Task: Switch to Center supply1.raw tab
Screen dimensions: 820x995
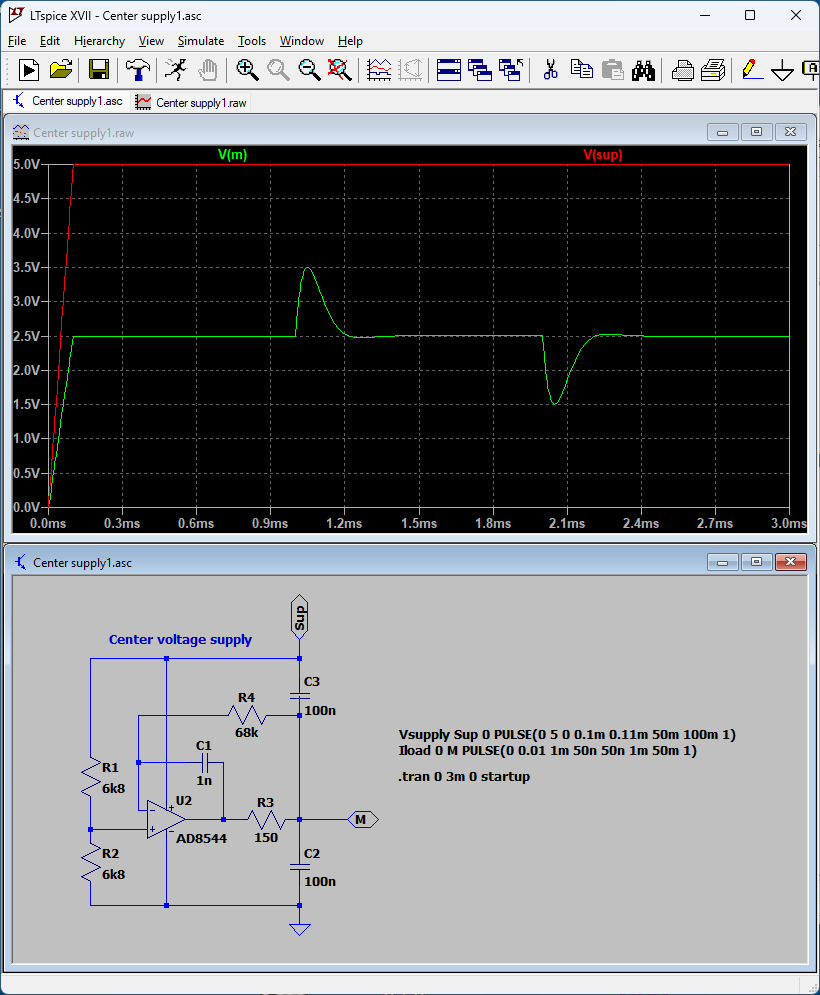Action: tap(192, 102)
